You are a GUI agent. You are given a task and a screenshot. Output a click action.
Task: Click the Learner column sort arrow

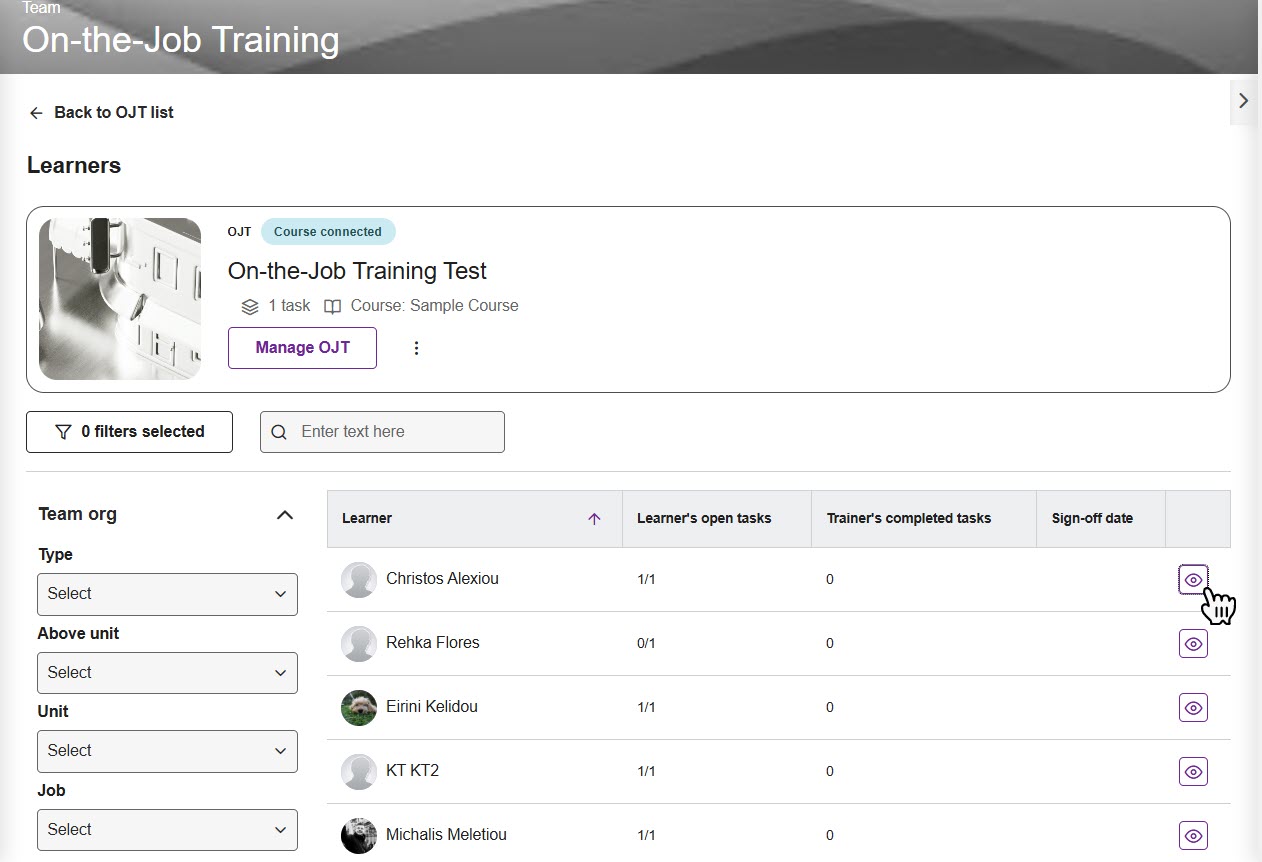click(594, 519)
